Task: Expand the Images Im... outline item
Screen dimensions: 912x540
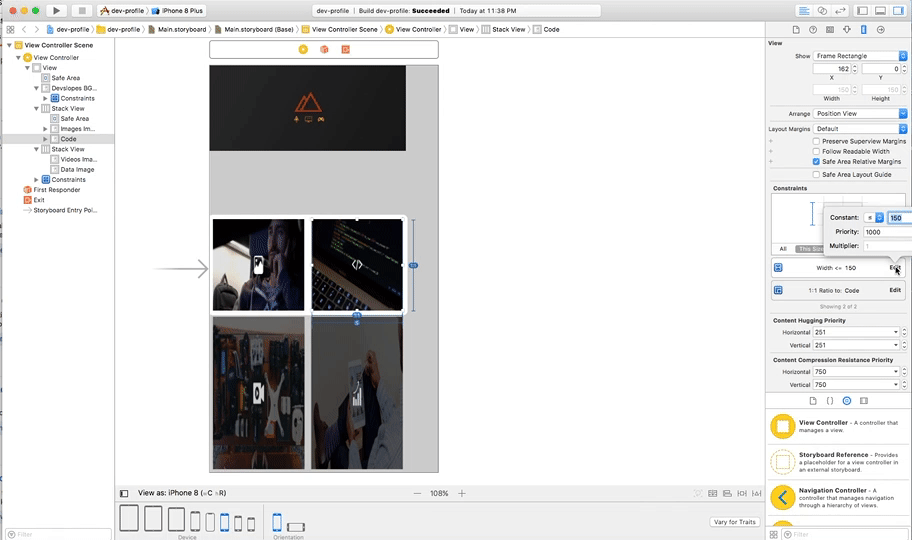Action: (x=45, y=129)
